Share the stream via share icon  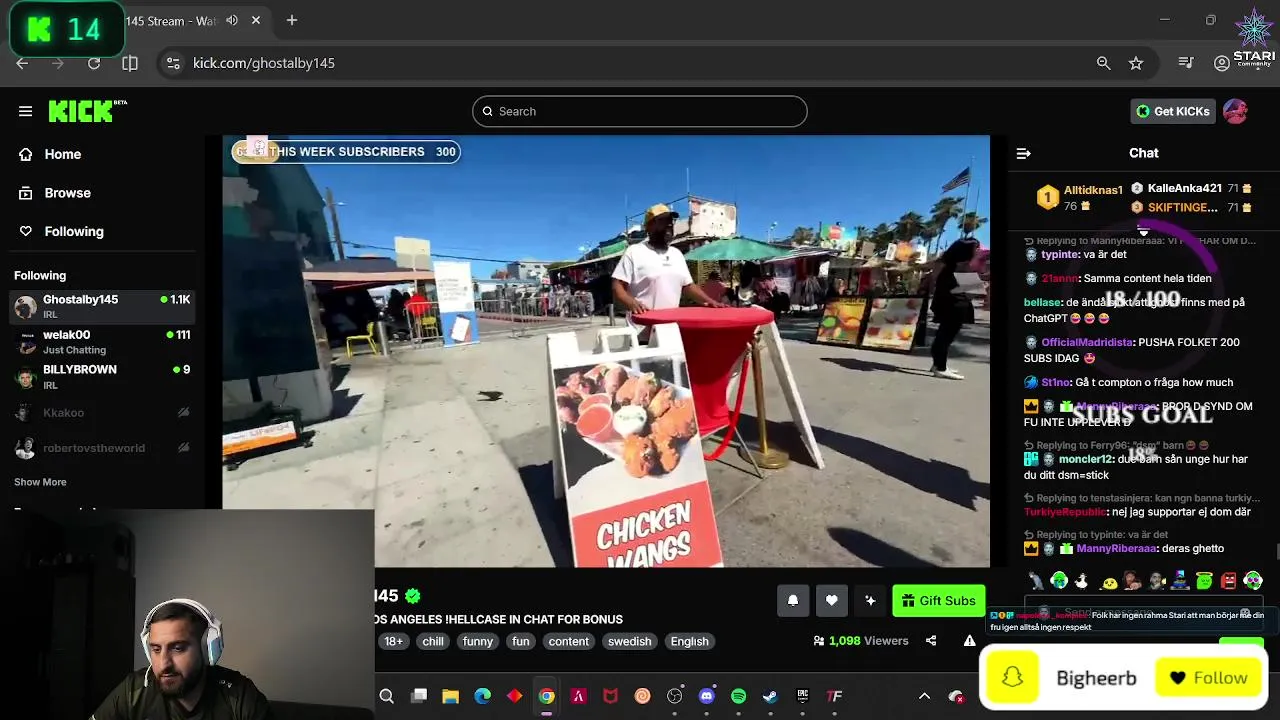(931, 641)
